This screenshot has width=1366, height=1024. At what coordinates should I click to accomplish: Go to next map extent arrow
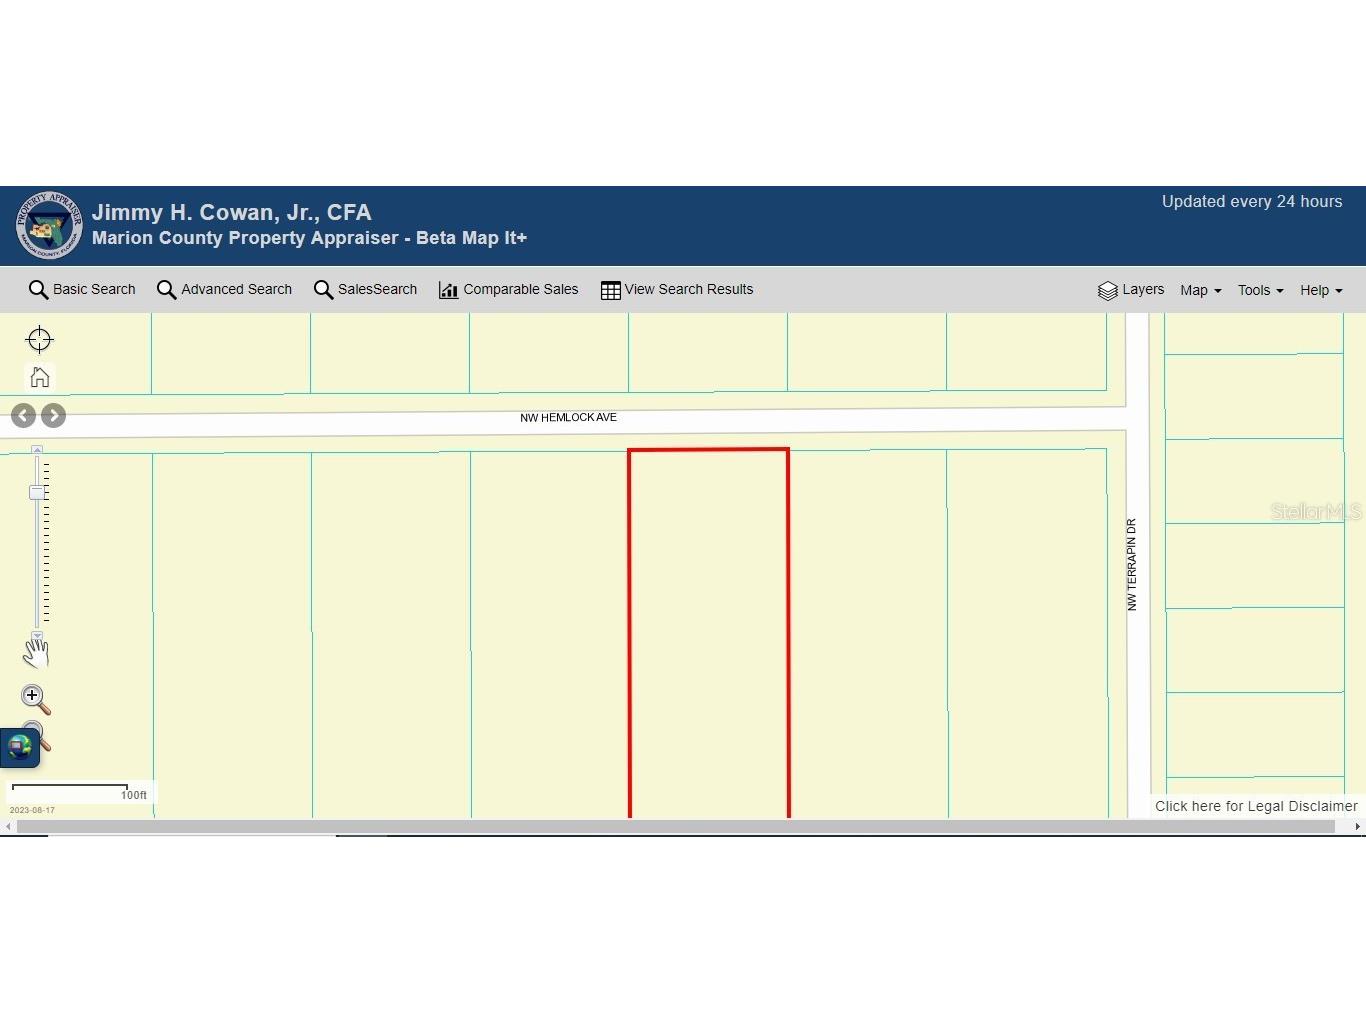click(x=54, y=415)
